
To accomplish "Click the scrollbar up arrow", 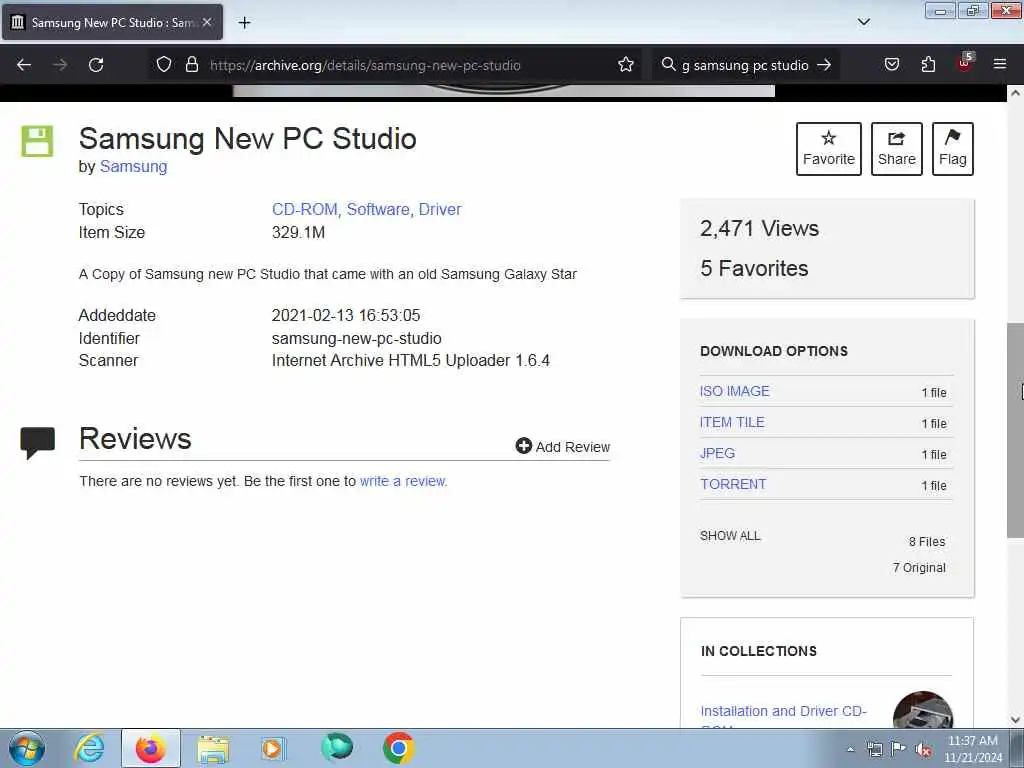I will 1015,93.
